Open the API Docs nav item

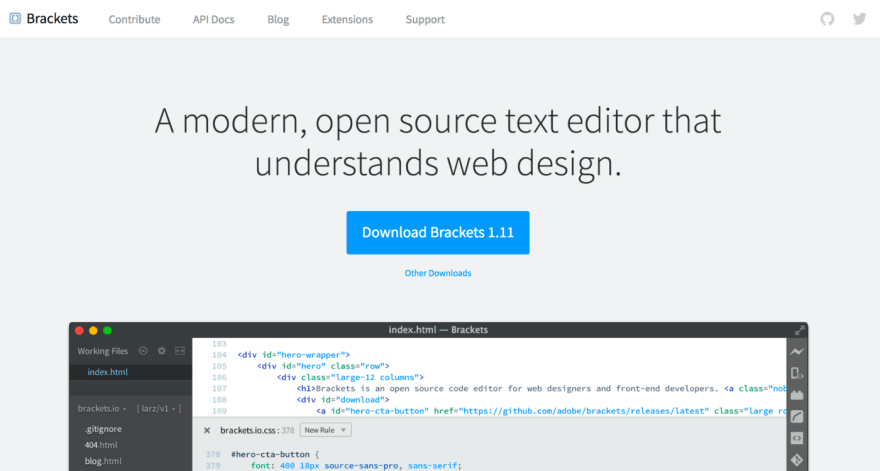(213, 20)
